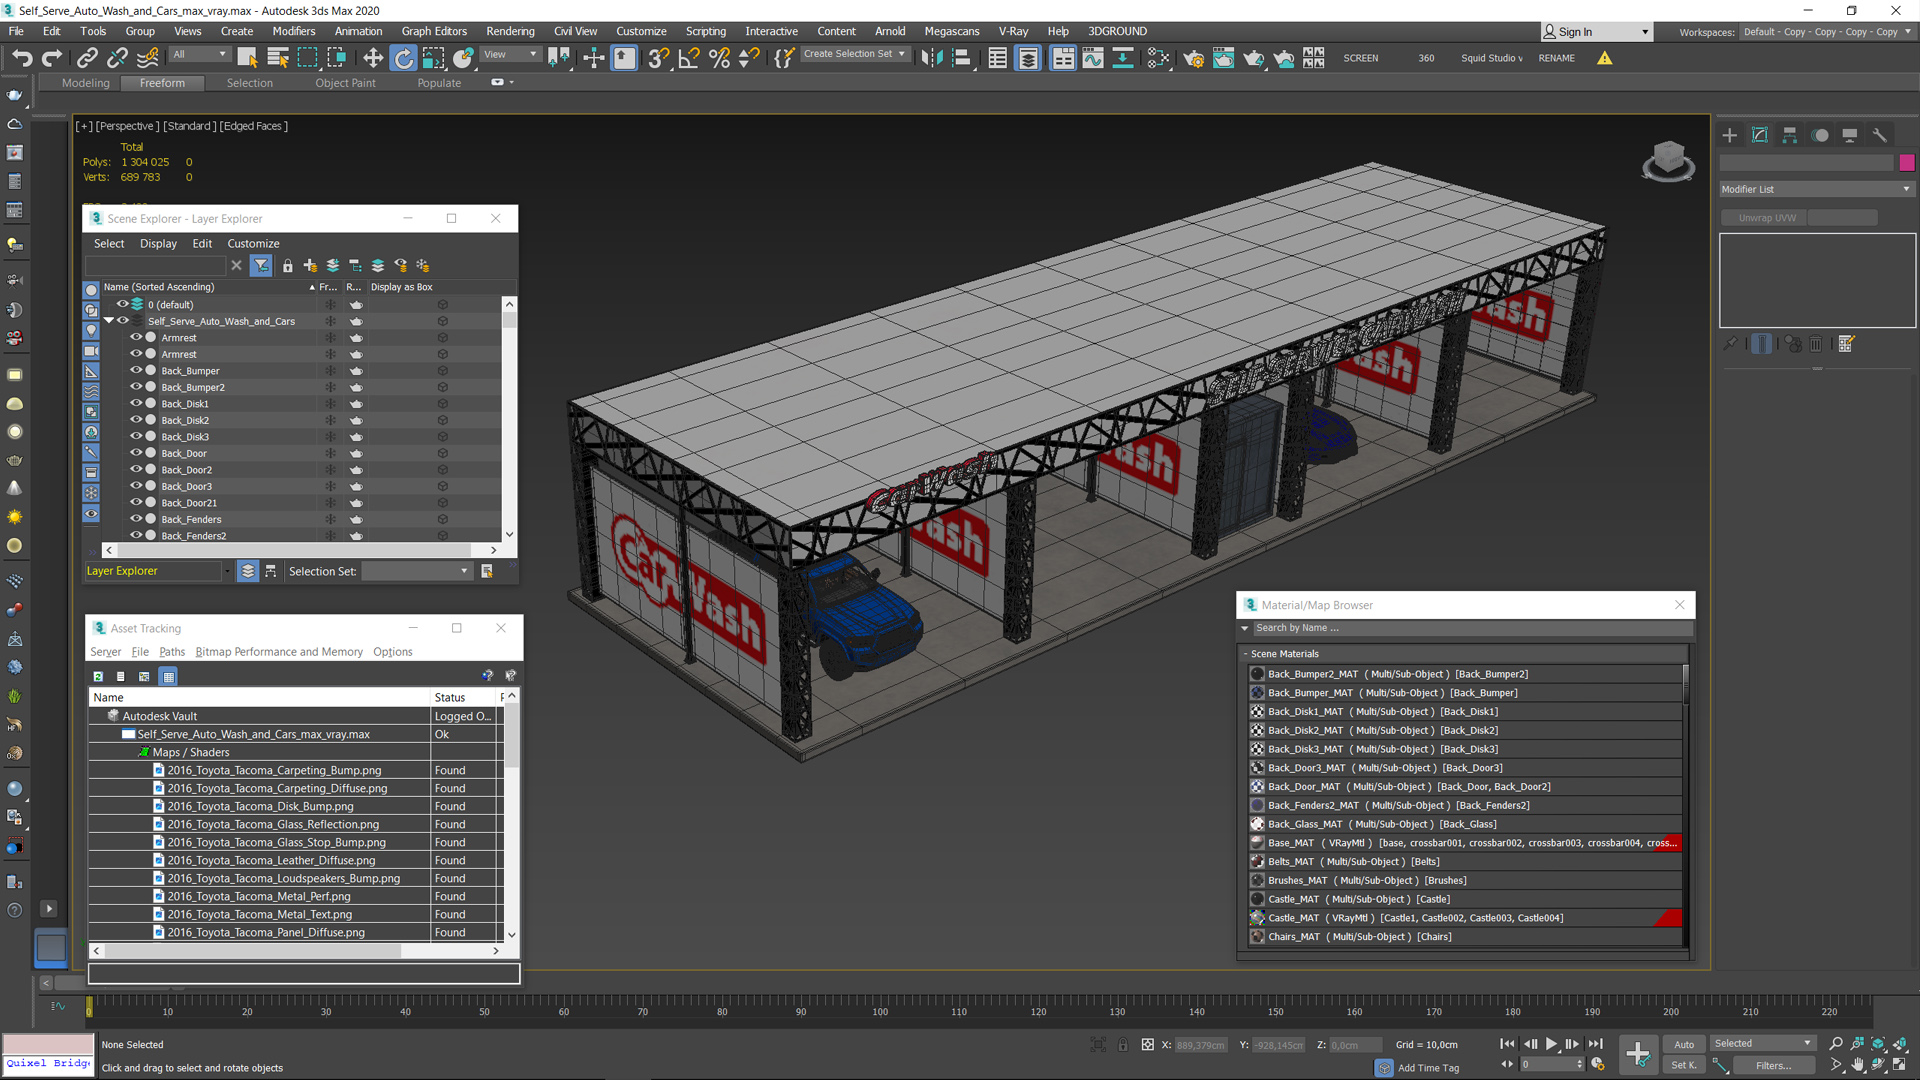The height and width of the screenshot is (1080, 1920).
Task: Toggle the Layer Explorer toolbar icon
Action: [1028, 58]
